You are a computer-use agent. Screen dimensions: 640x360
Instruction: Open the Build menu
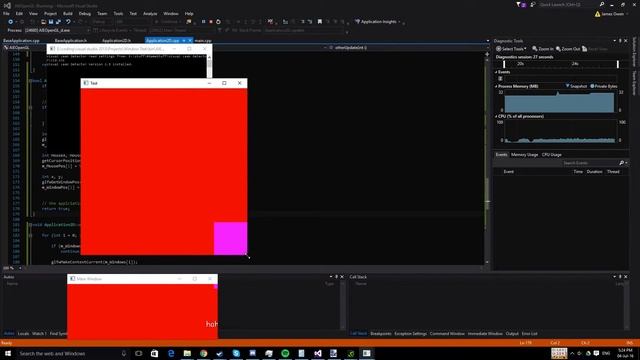[68, 13]
